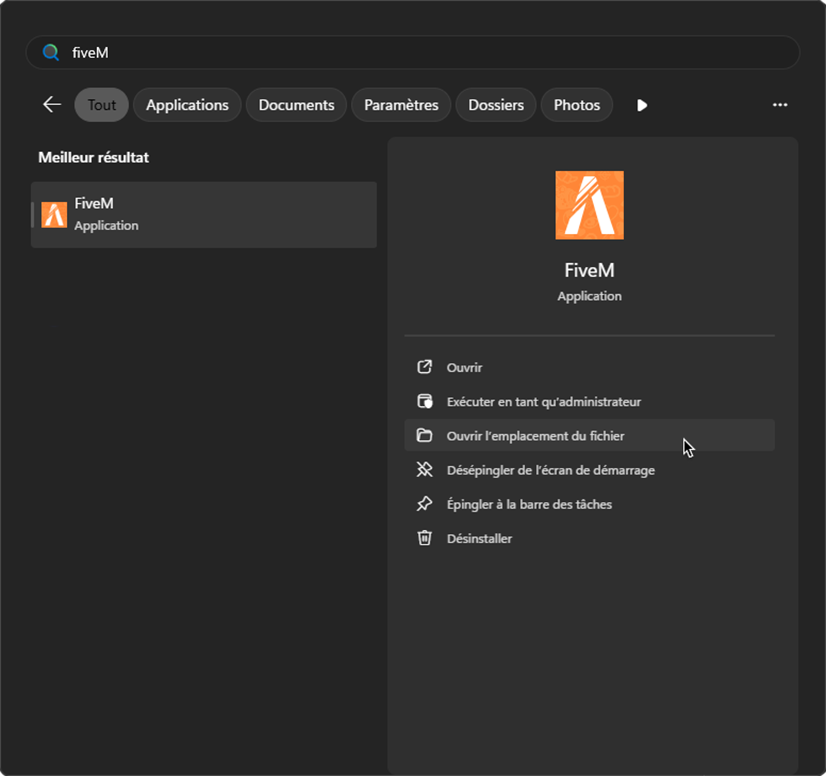Go back using the left arrow
Image resolution: width=826 pixels, height=776 pixels.
click(x=52, y=105)
